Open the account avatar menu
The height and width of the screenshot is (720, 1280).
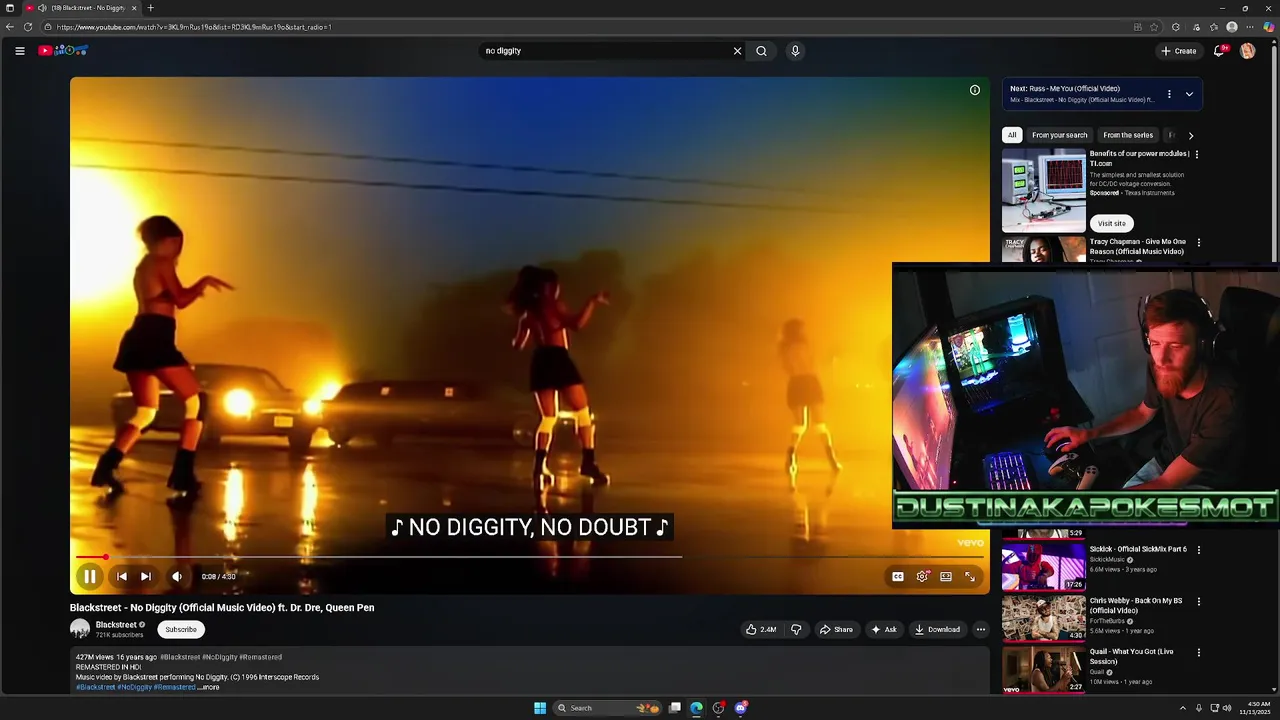click(1247, 51)
